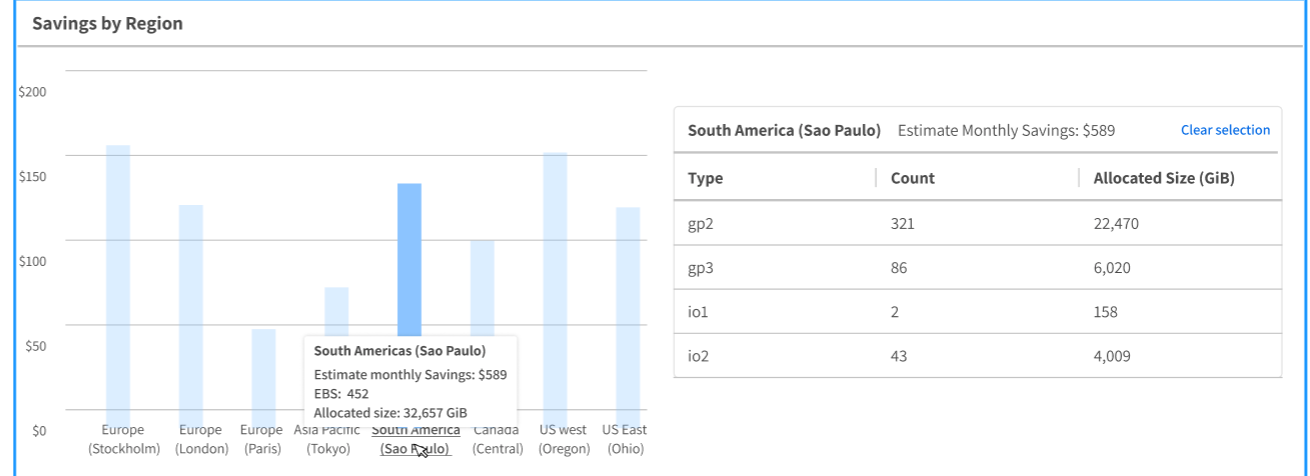The width and height of the screenshot is (1310, 476).
Task: Click the Europe (Stockholm) axis label
Action: (123, 439)
